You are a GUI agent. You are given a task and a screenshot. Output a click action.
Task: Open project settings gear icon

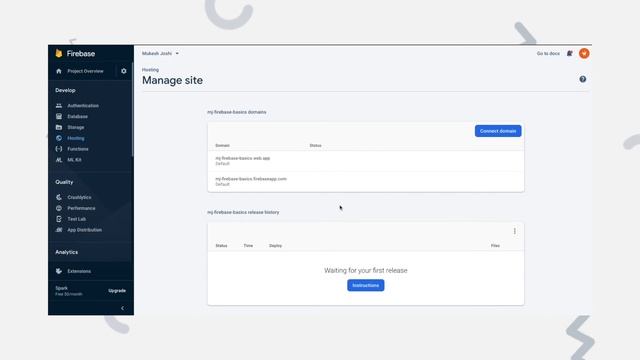[x=124, y=71]
